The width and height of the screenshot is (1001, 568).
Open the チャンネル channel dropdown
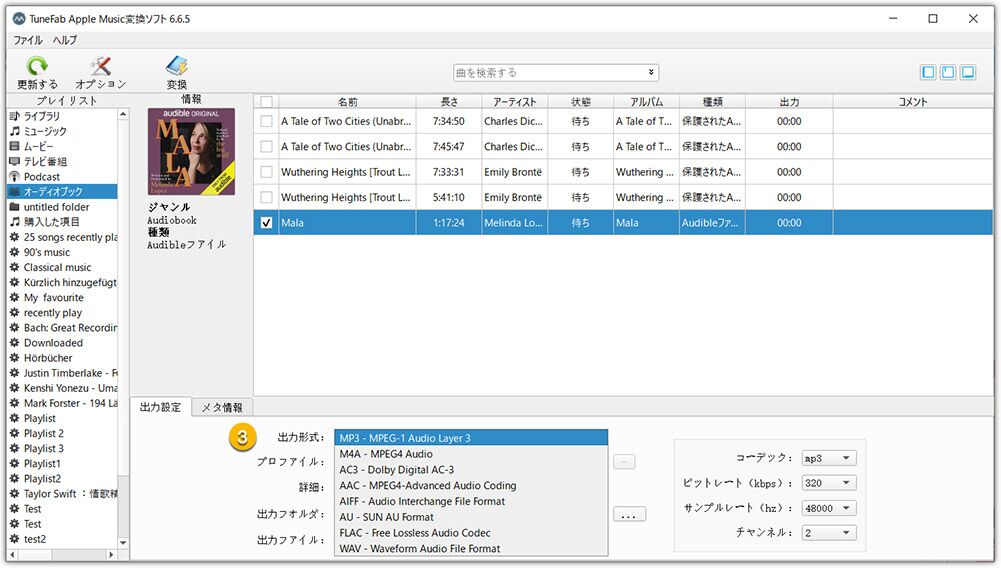point(829,533)
